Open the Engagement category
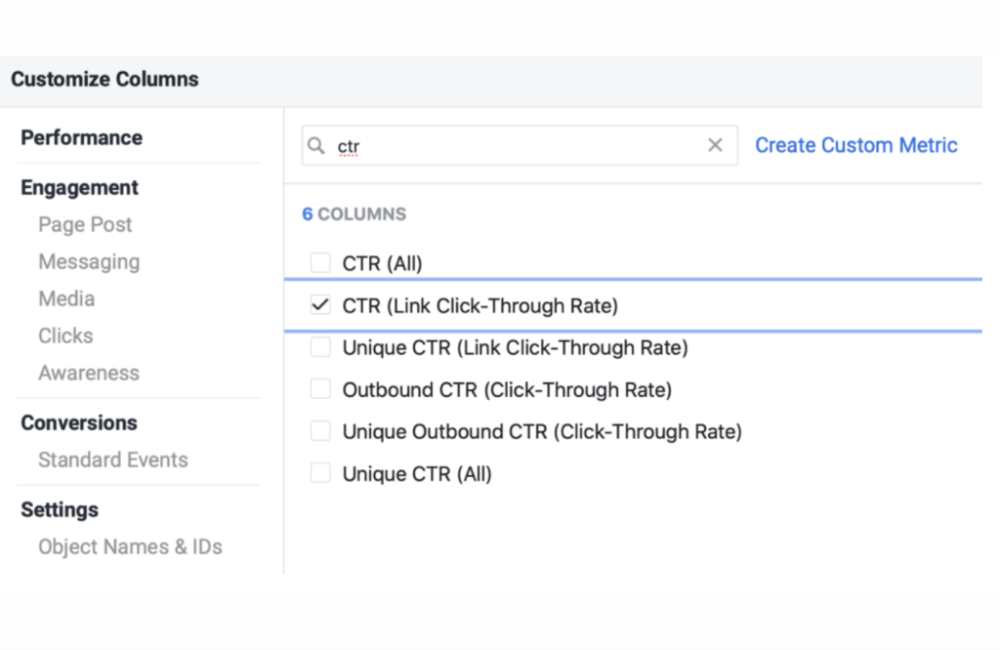Viewport: 1000px width, 650px height. tap(80, 188)
